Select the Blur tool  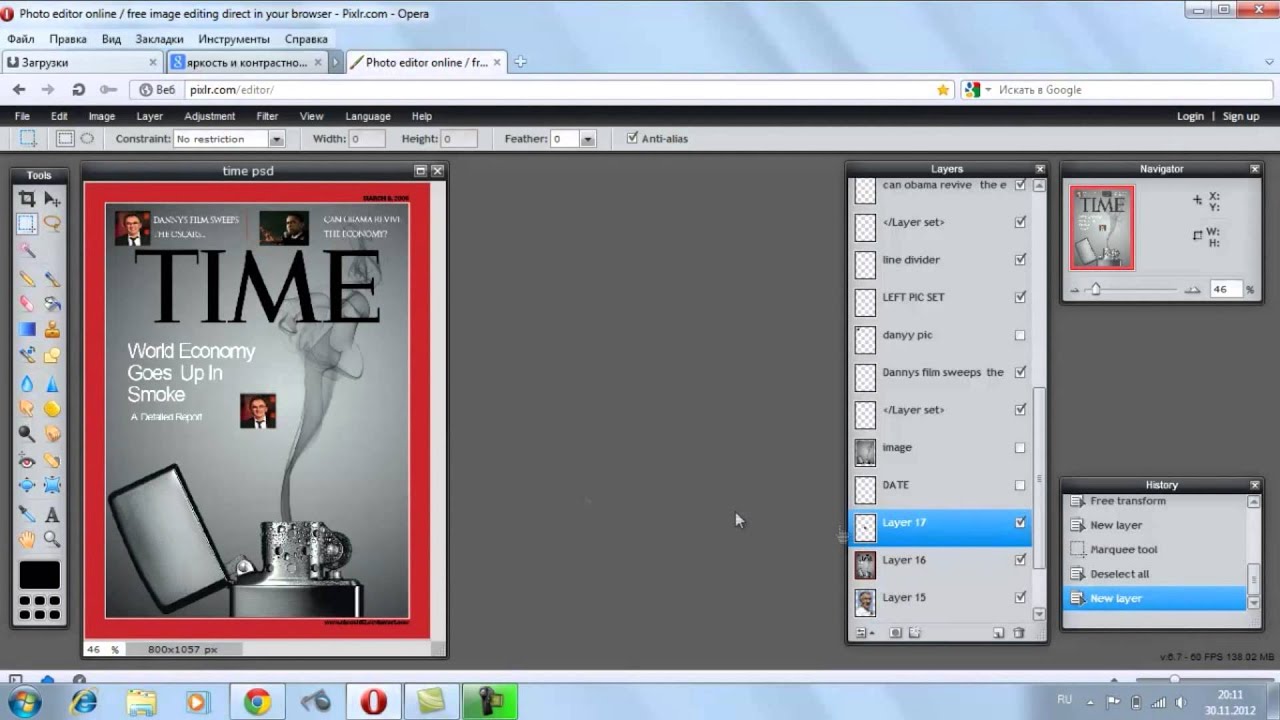pos(27,383)
